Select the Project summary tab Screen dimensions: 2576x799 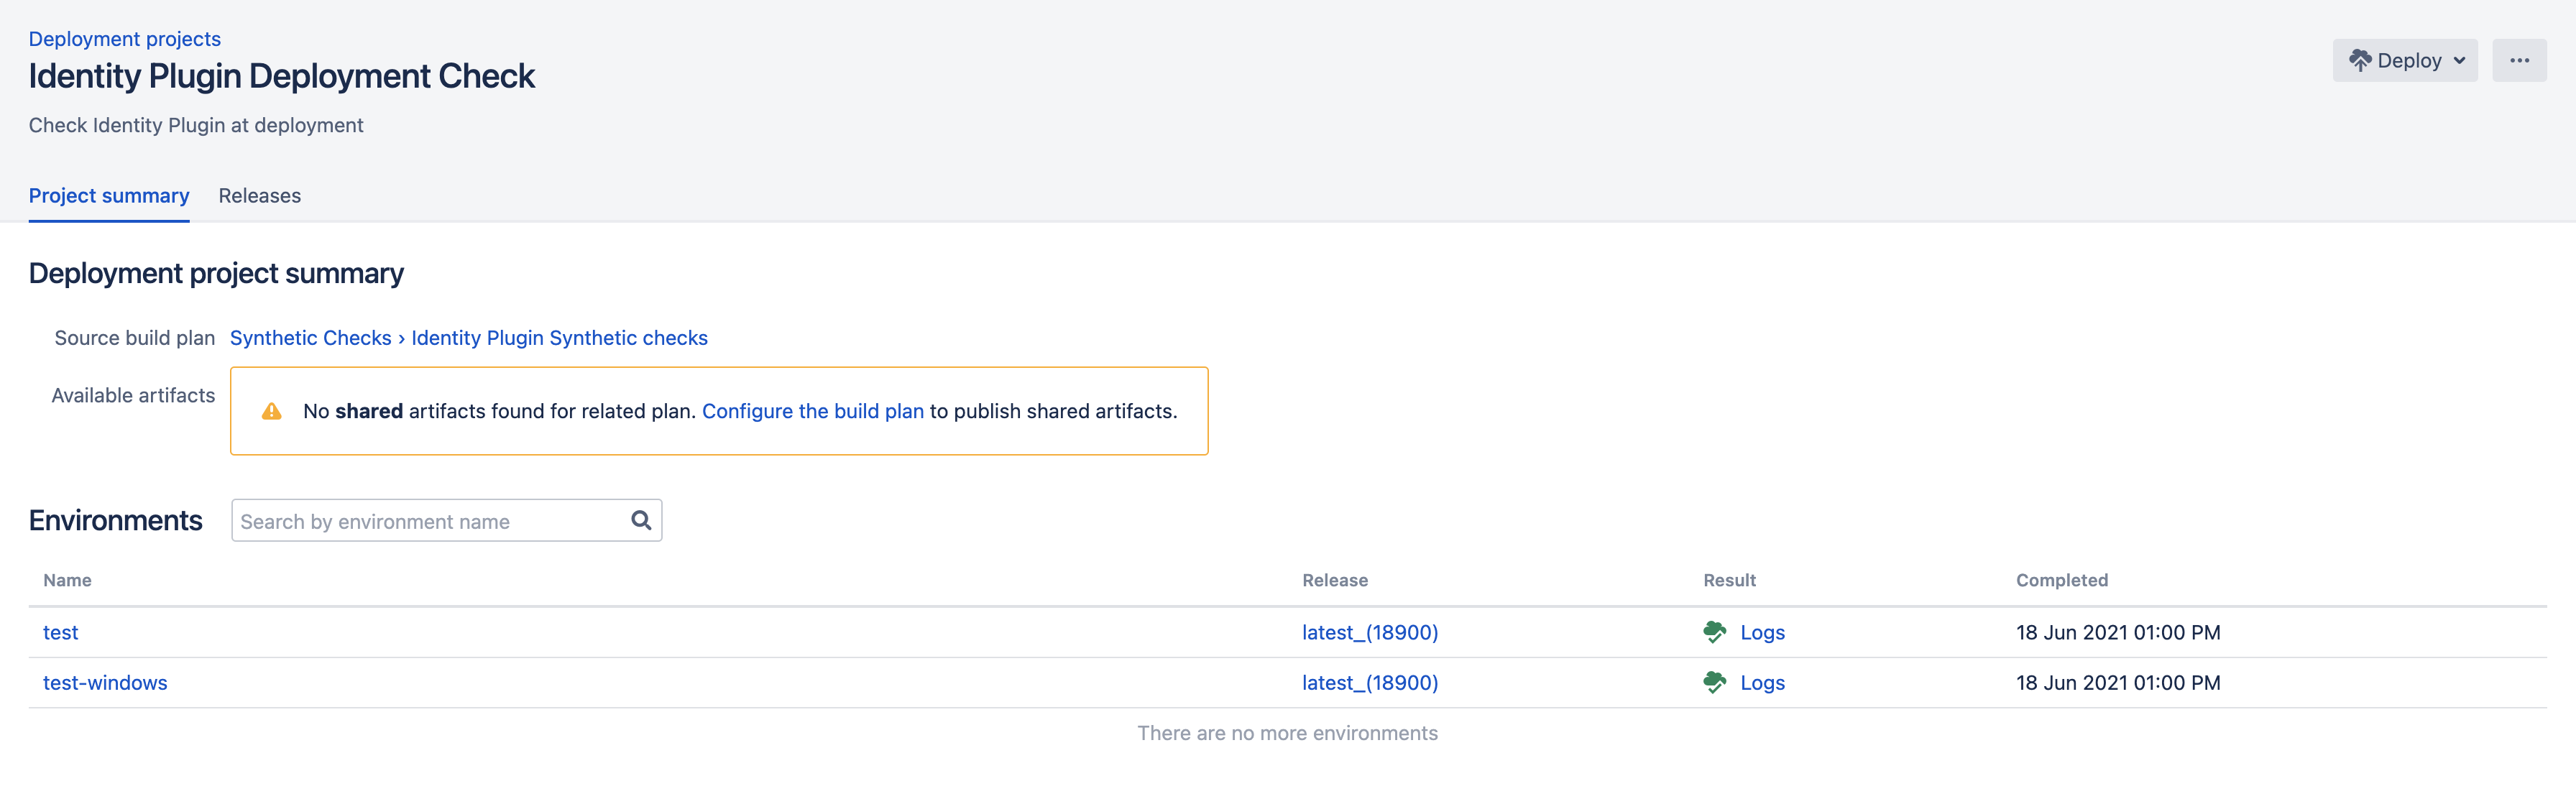coord(109,196)
